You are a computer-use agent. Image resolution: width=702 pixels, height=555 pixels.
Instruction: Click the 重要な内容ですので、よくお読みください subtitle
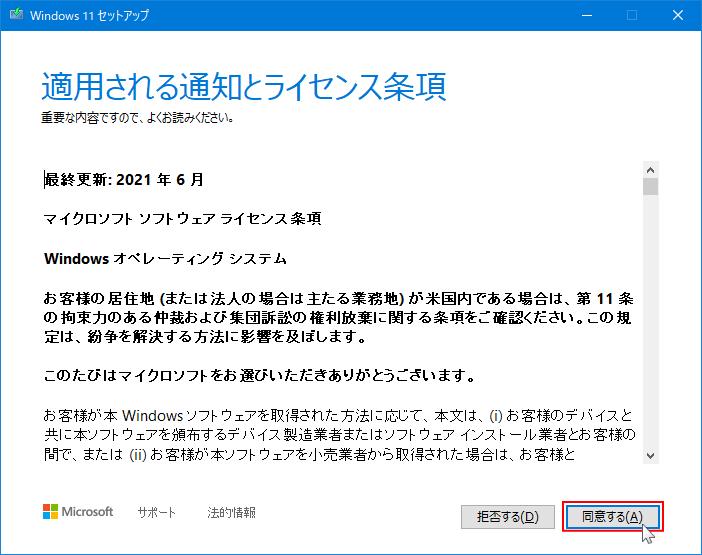coord(137,118)
